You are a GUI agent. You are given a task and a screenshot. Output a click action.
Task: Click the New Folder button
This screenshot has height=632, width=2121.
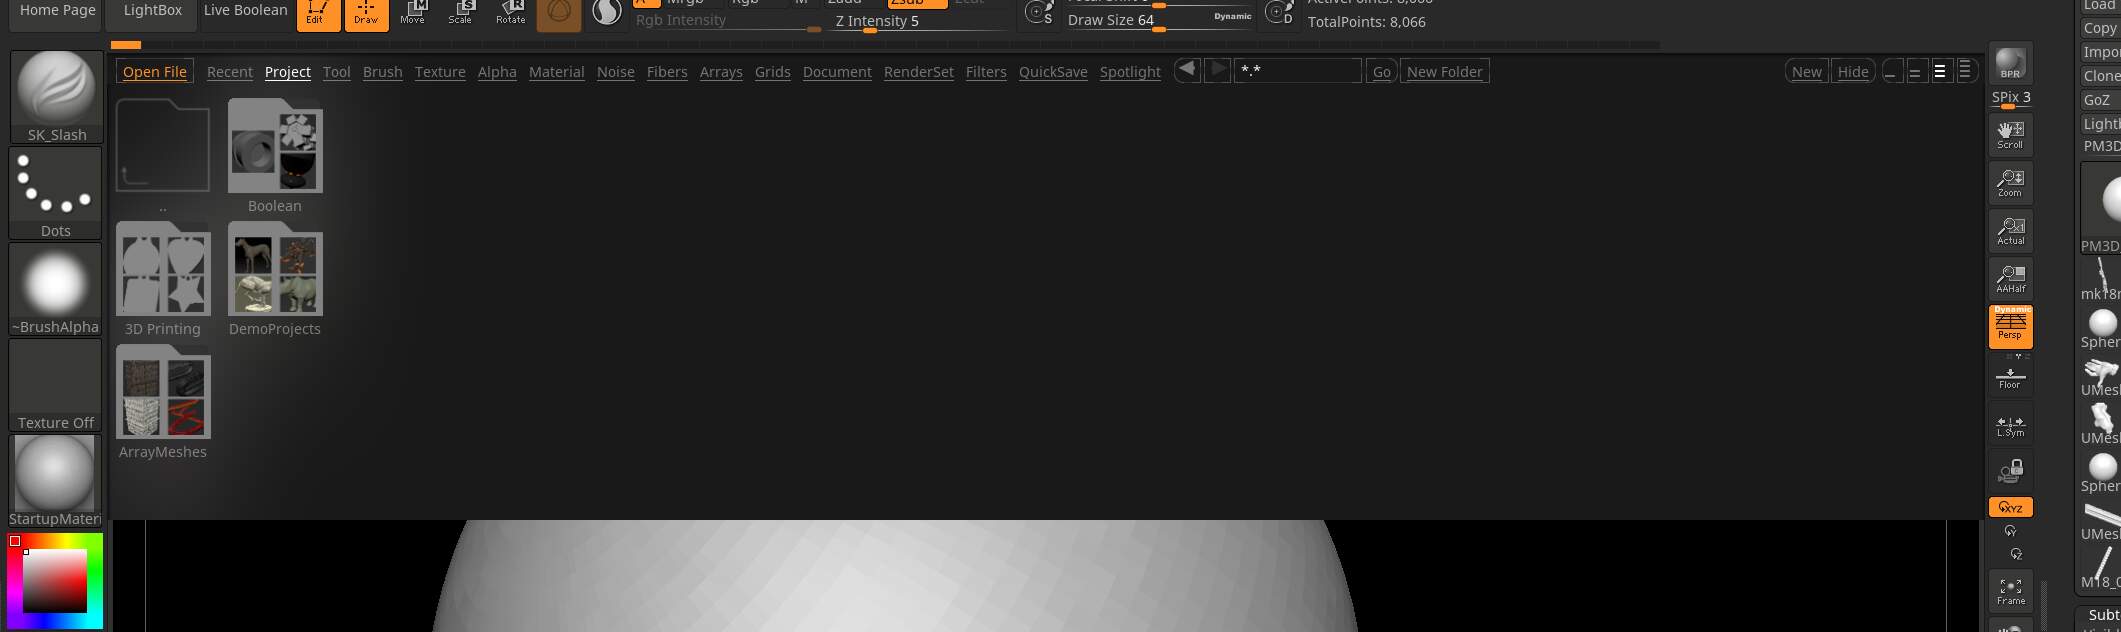(x=1445, y=72)
